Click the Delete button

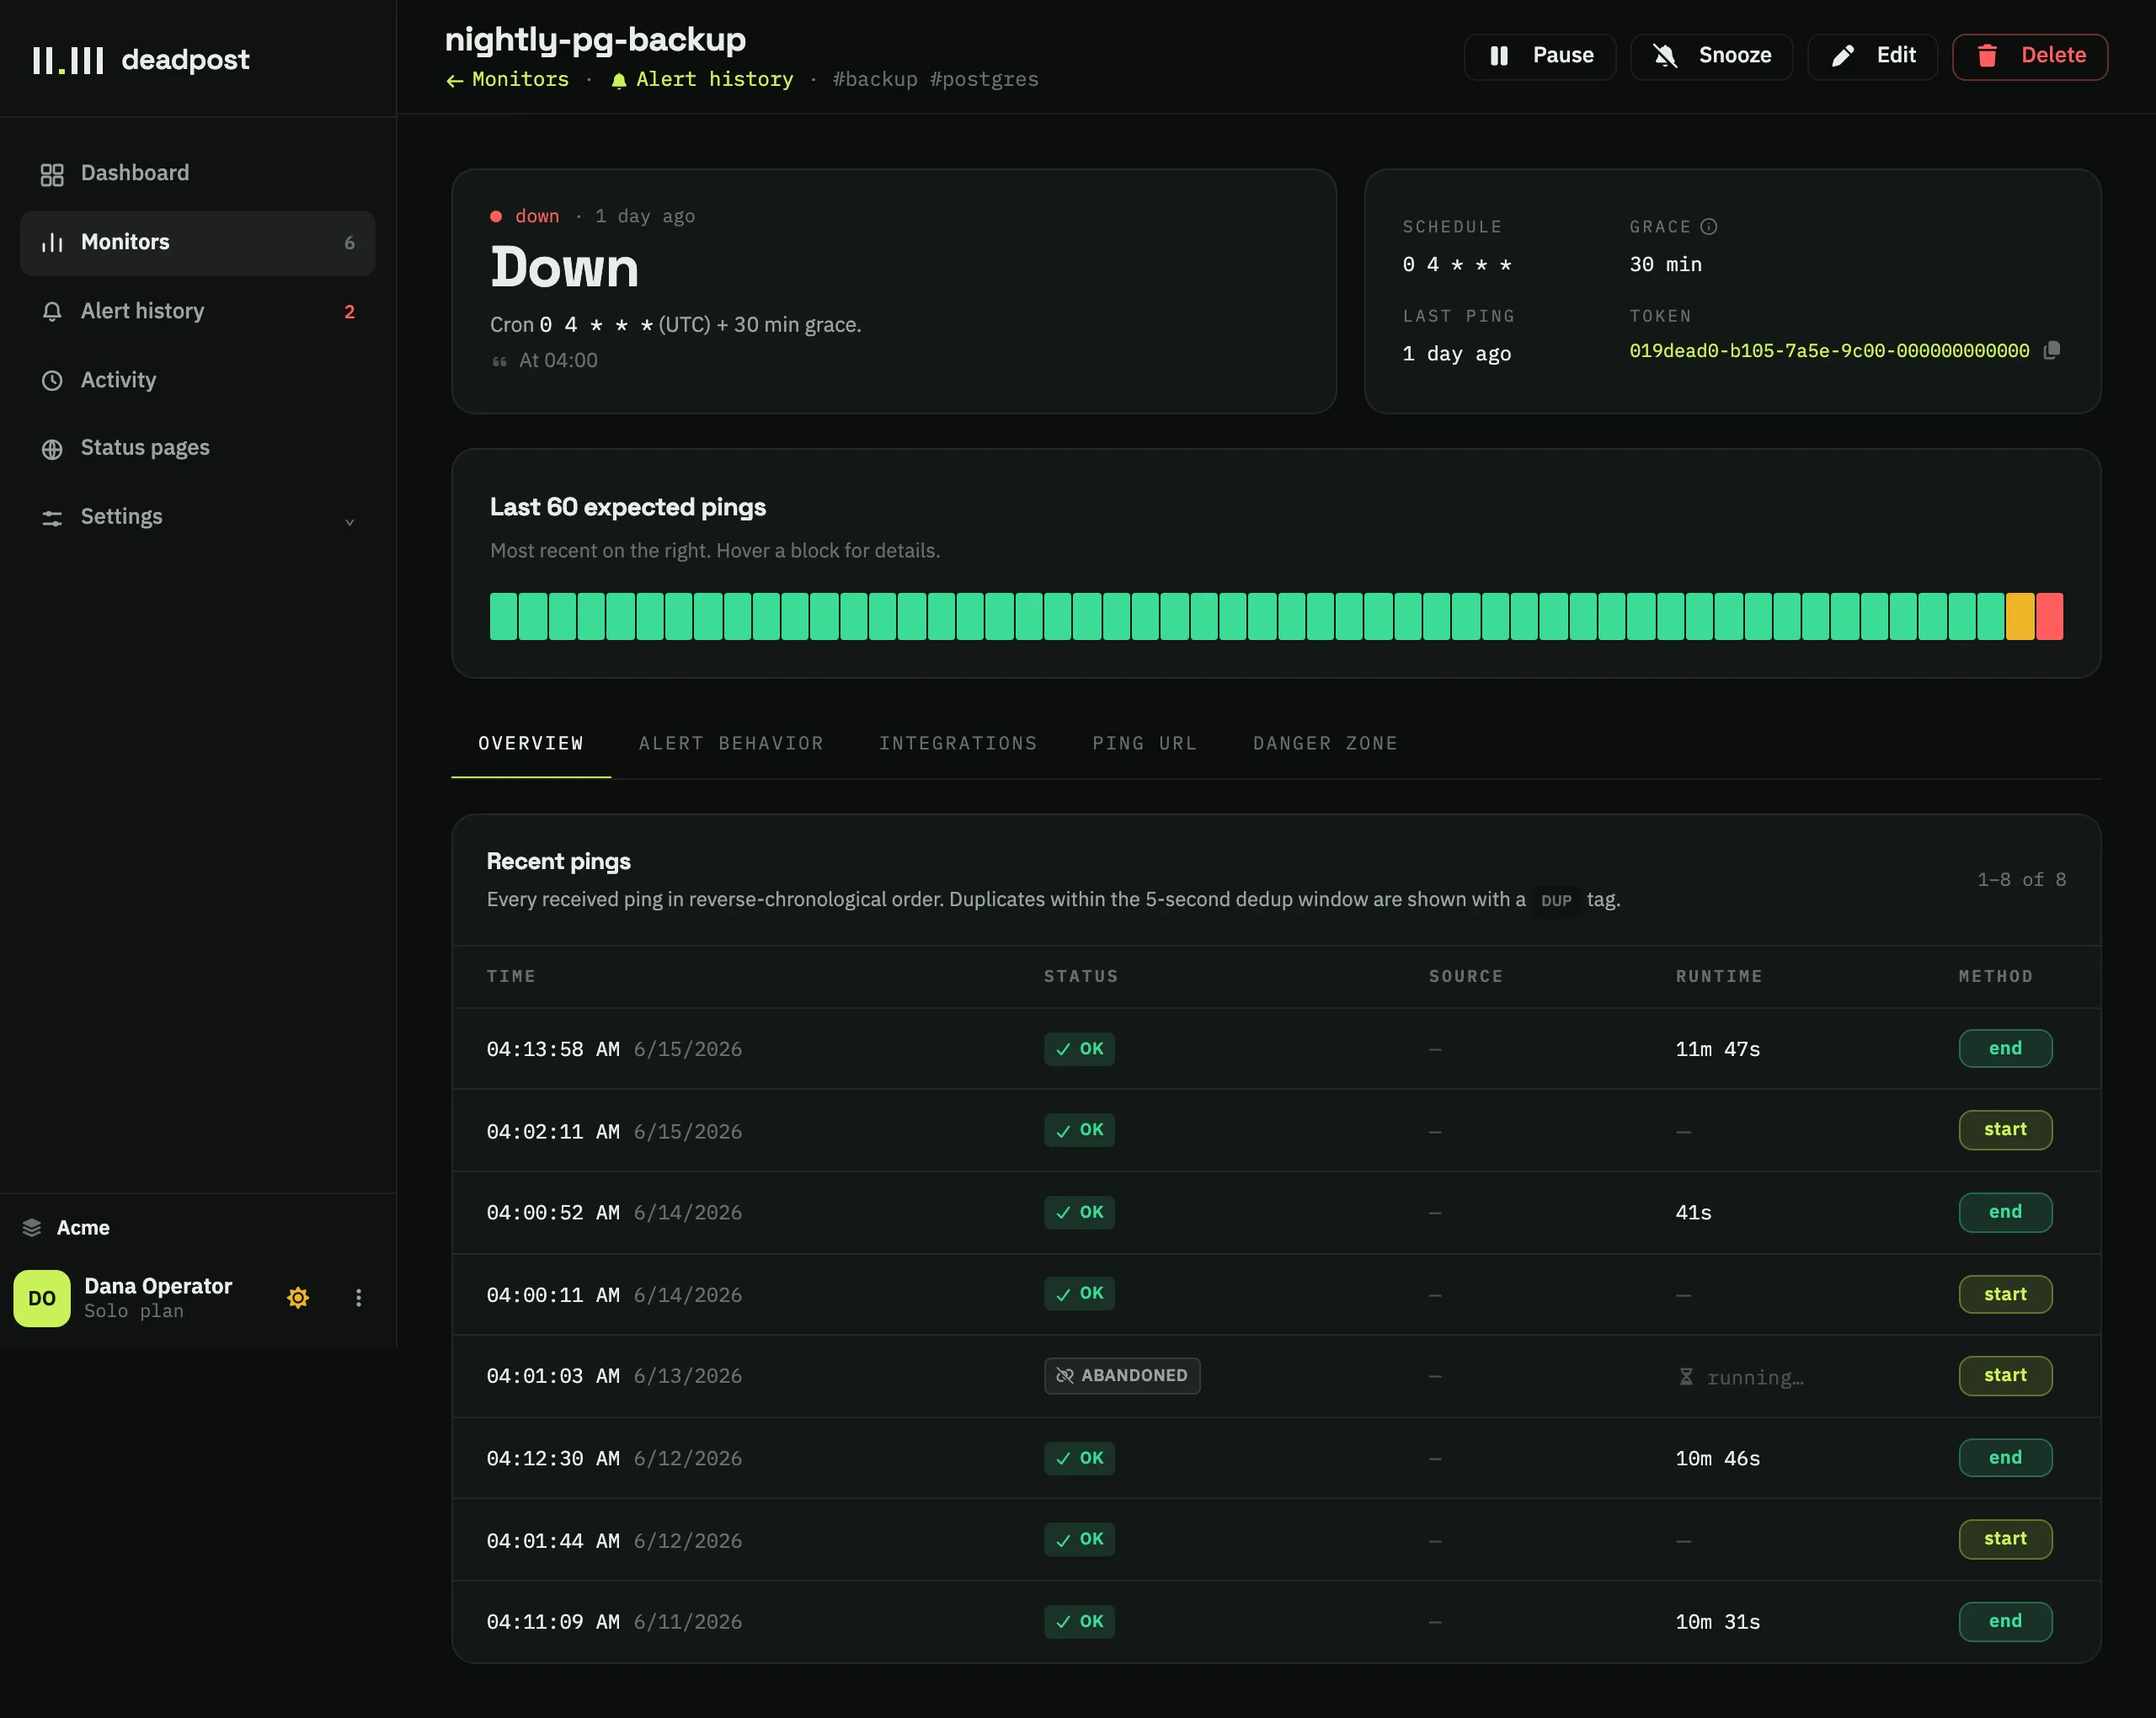2030,56
